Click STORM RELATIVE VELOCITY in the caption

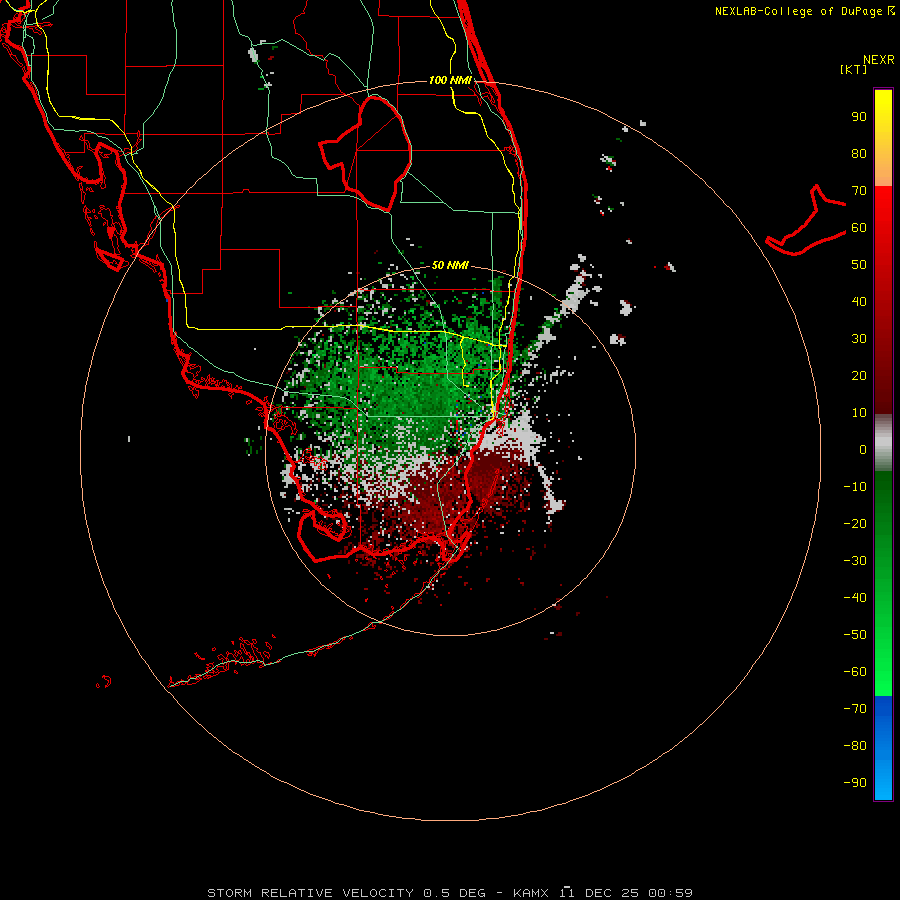click(310, 893)
